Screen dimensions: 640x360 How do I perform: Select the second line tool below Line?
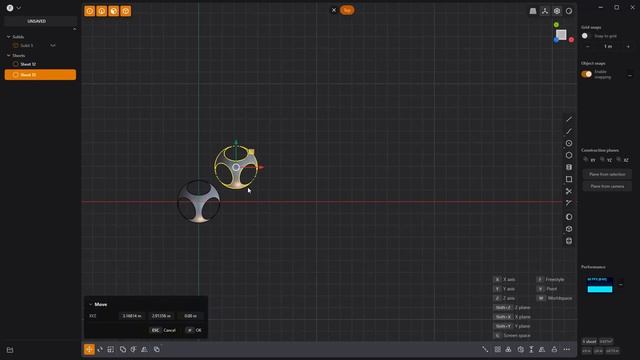pyautogui.click(x=569, y=131)
